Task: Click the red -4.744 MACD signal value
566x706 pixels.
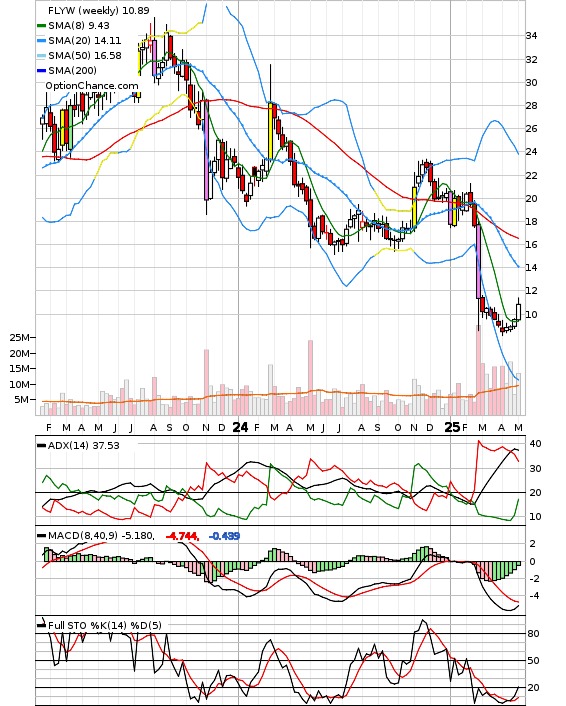Action: pyautogui.click(x=182, y=536)
